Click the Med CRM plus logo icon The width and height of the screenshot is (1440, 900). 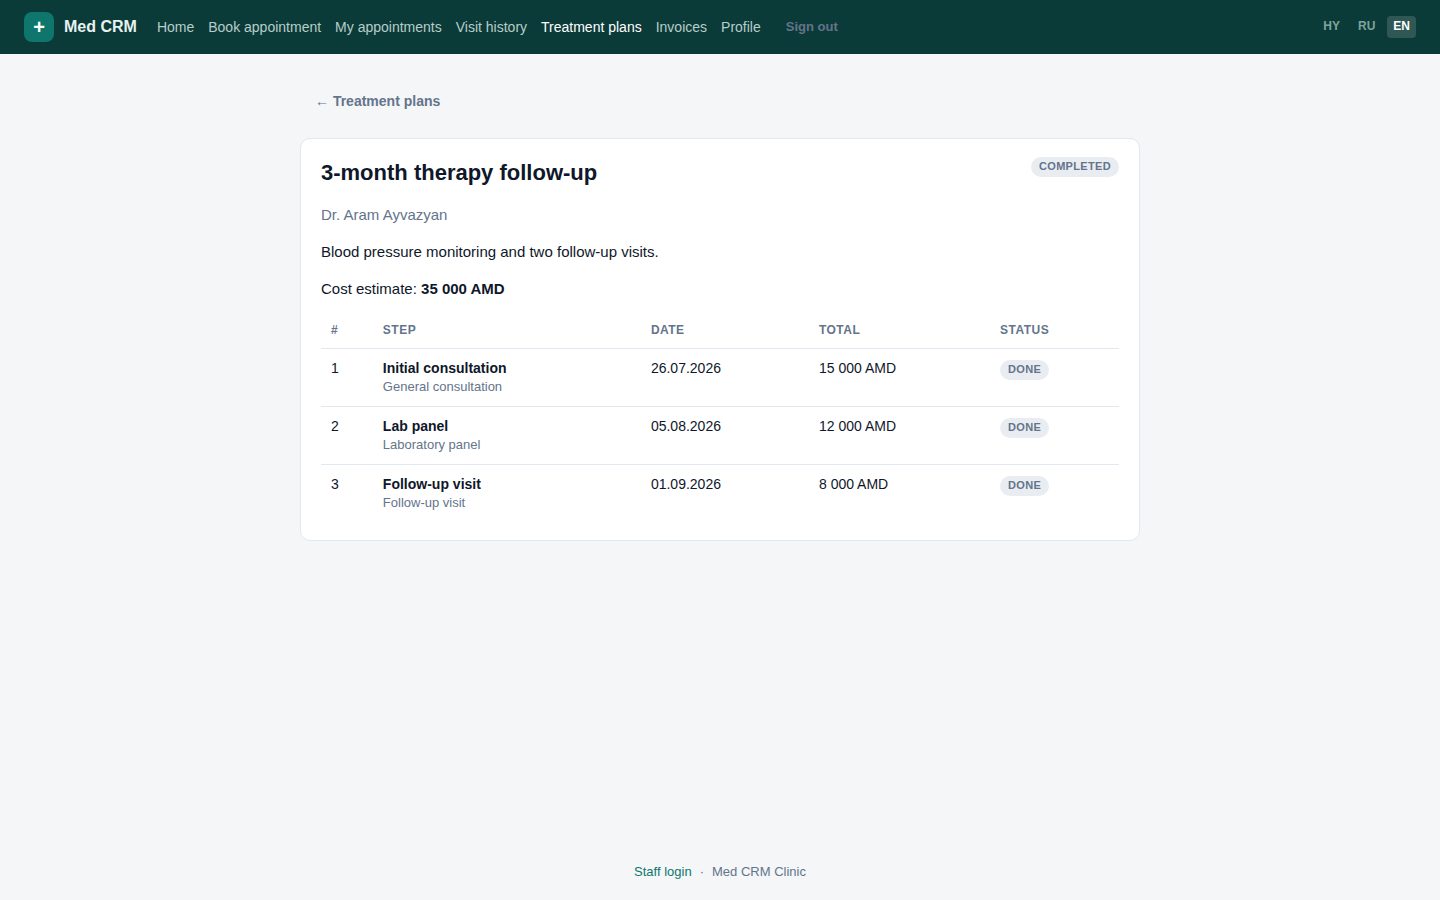39,27
